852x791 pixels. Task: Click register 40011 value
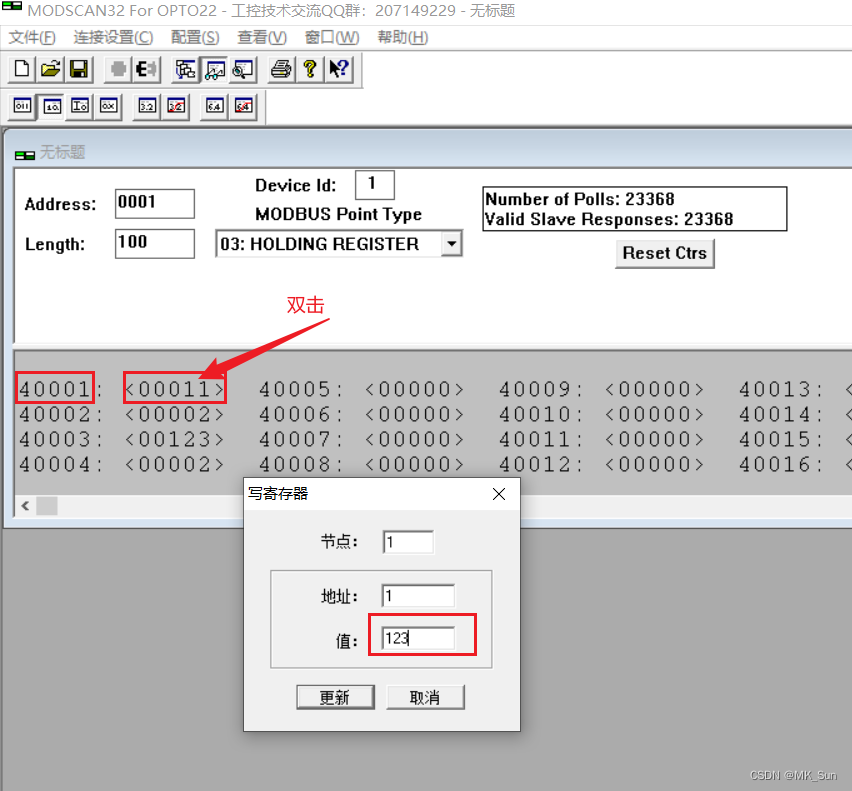pyautogui.click(x=654, y=440)
